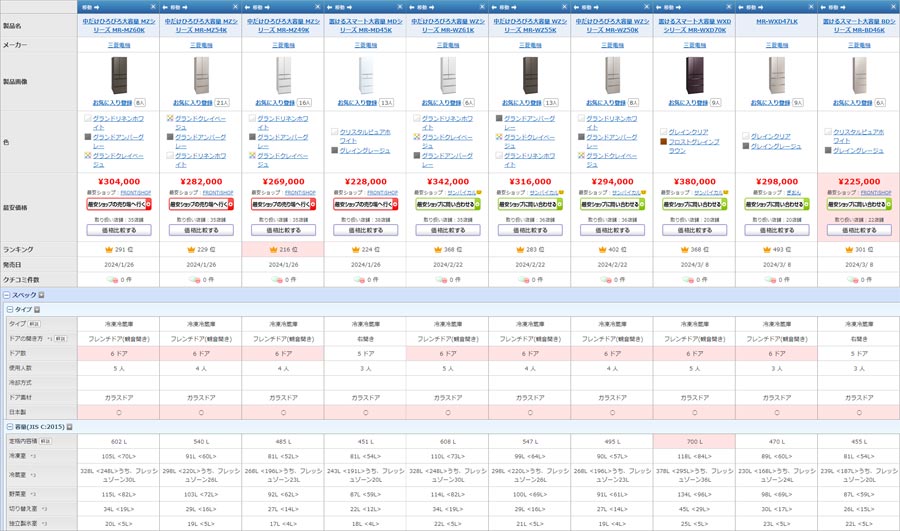Contact the cheapest shop for ¥380,000
Viewport: 900px width, 531px height.
point(695,204)
